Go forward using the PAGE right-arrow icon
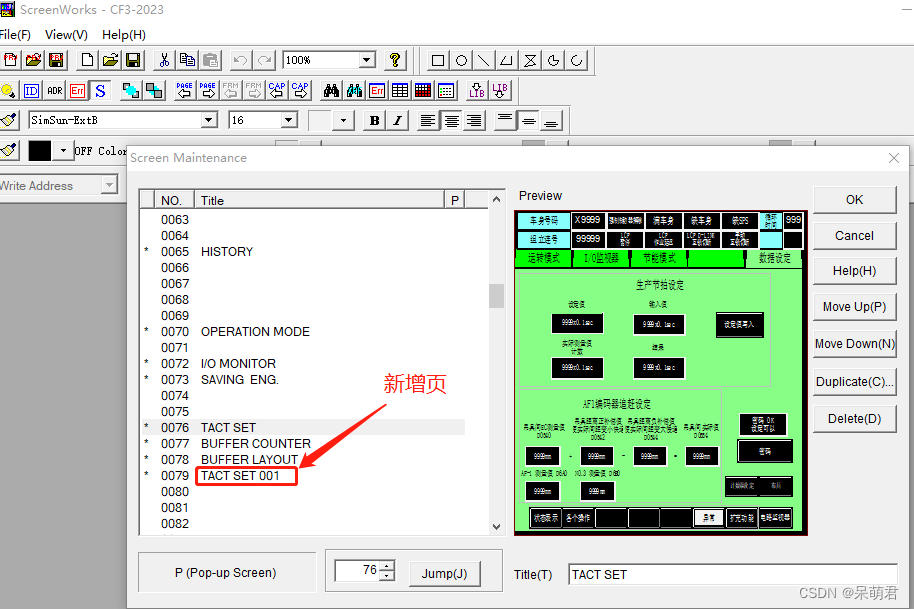Viewport: 914px width, 609px height. click(x=207, y=90)
